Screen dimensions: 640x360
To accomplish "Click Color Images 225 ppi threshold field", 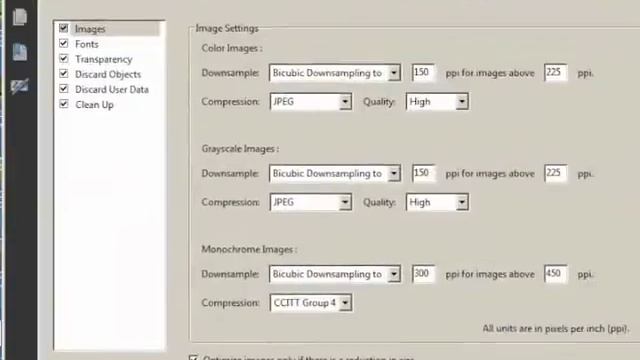I will click(x=556, y=73).
